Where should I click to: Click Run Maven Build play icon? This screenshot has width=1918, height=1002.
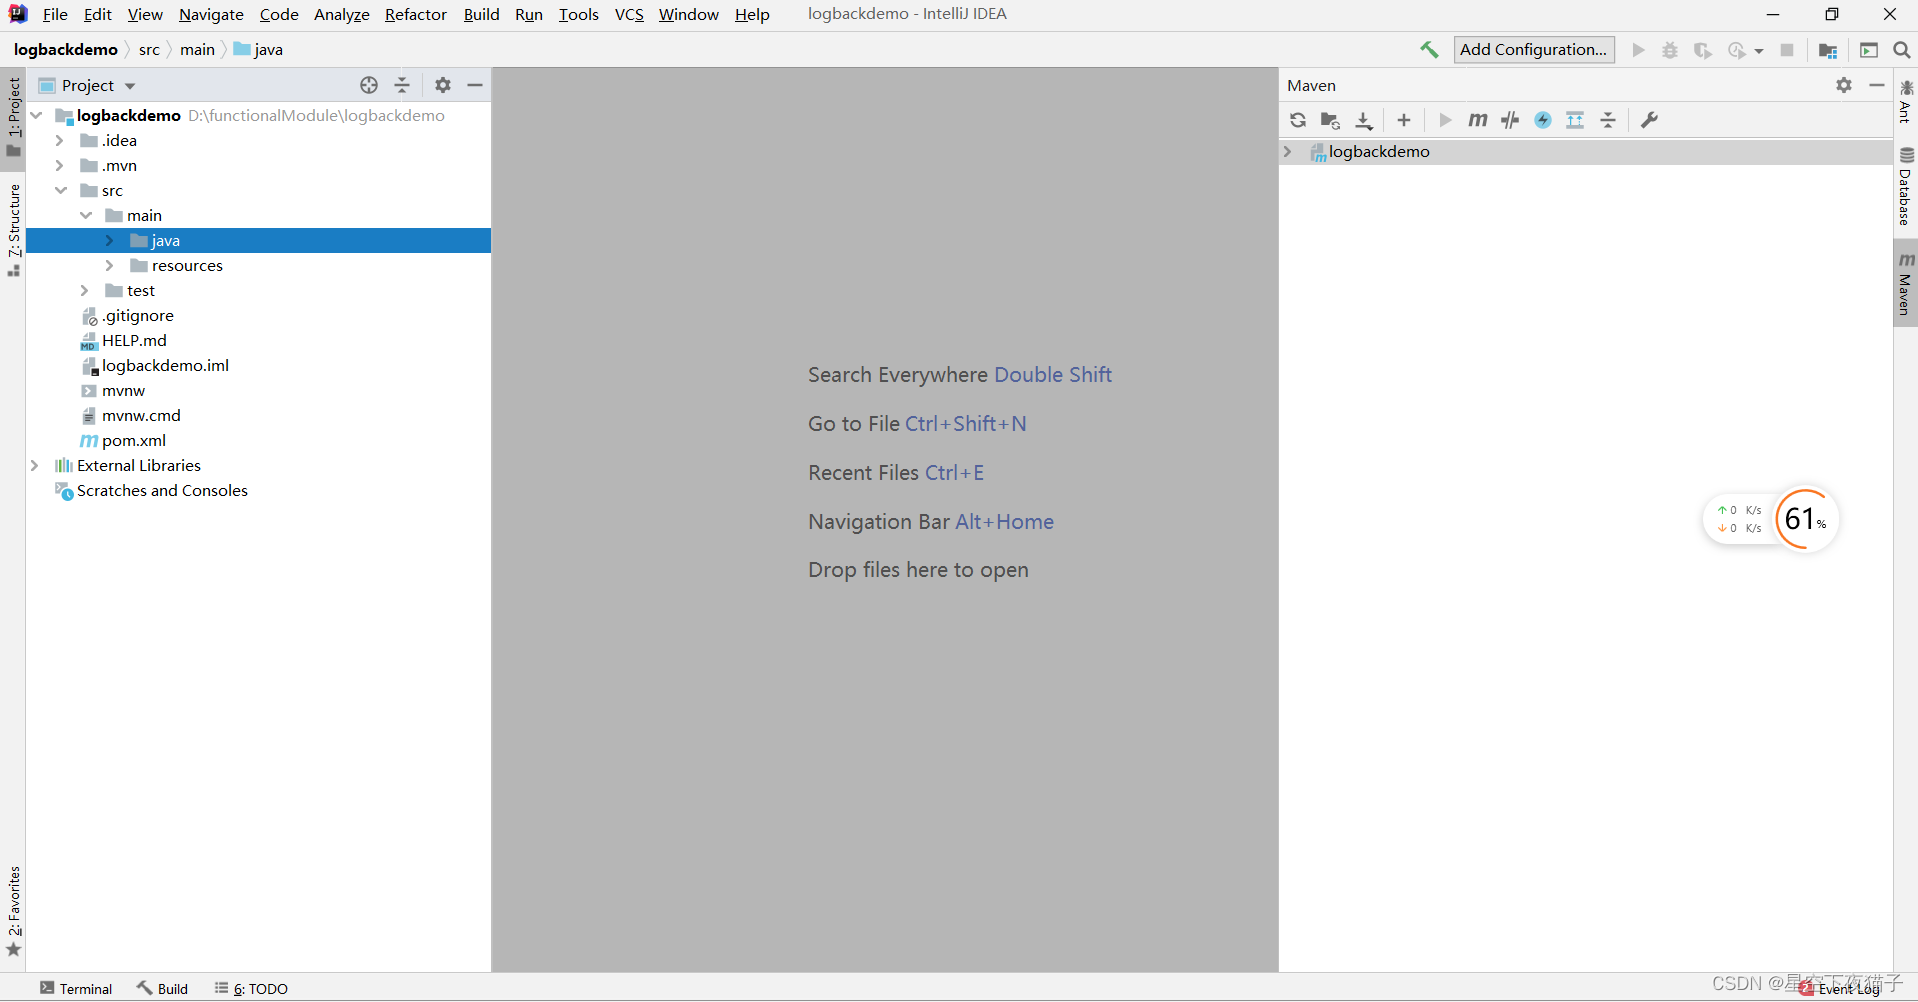pos(1445,120)
